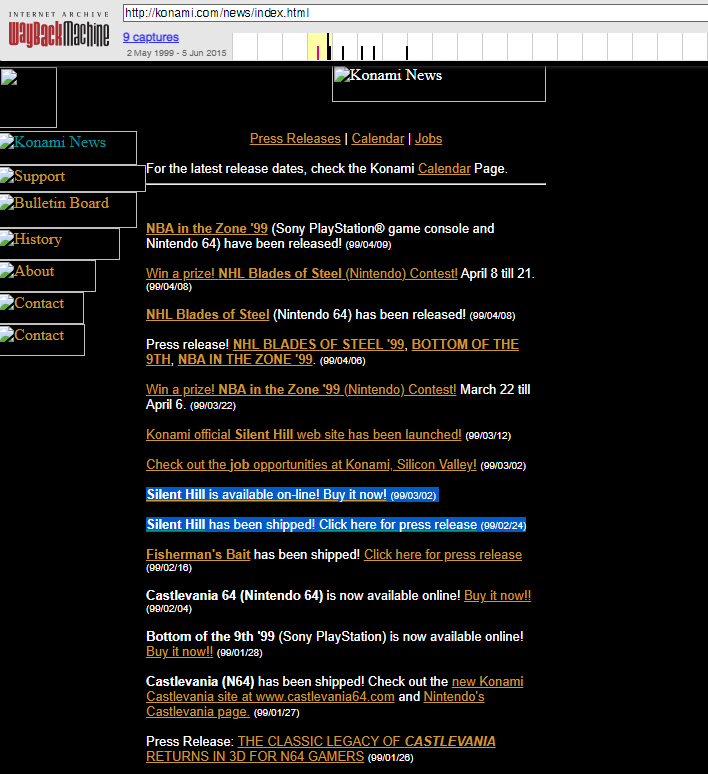Screen dimensions: 708x774
Task: Open the Konami official Silent Hill web site link
Action: pos(303,435)
